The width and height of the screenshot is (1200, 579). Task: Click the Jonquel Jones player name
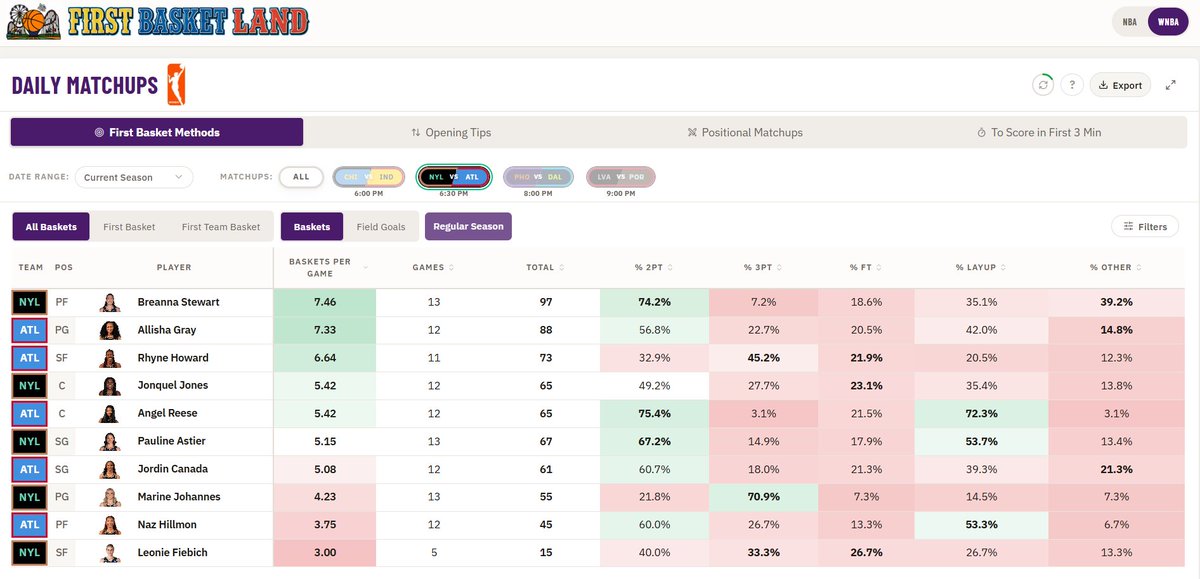[173, 385]
